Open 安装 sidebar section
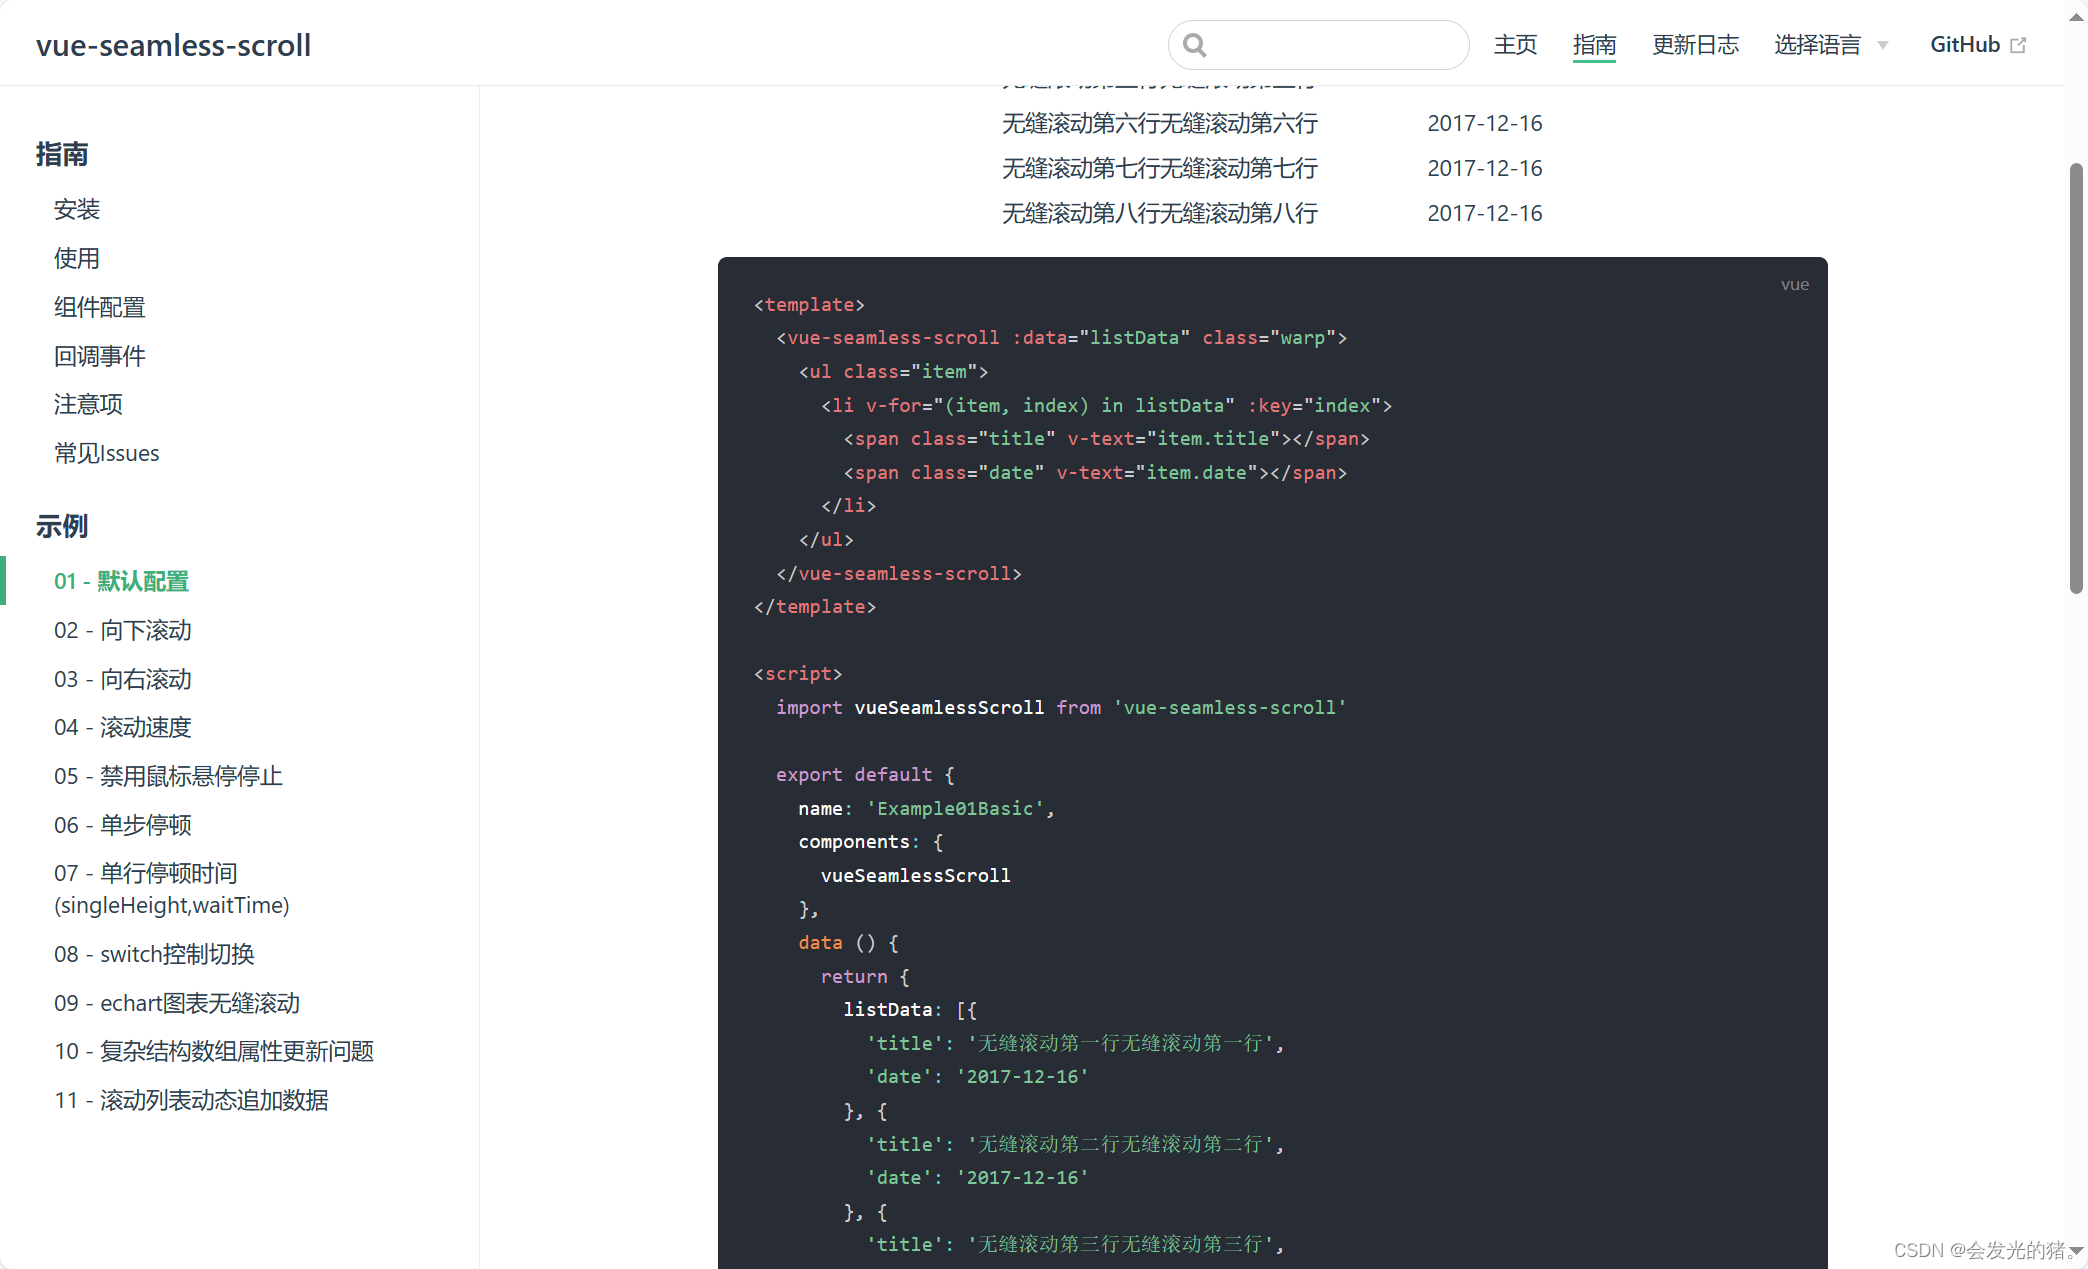This screenshot has width=2088, height=1269. tap(77, 209)
